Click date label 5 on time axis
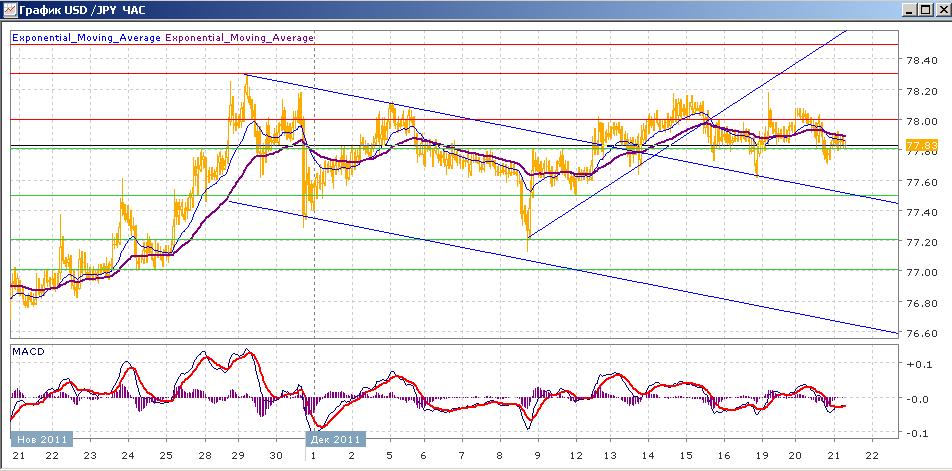The width and height of the screenshot is (952, 471). click(390, 456)
